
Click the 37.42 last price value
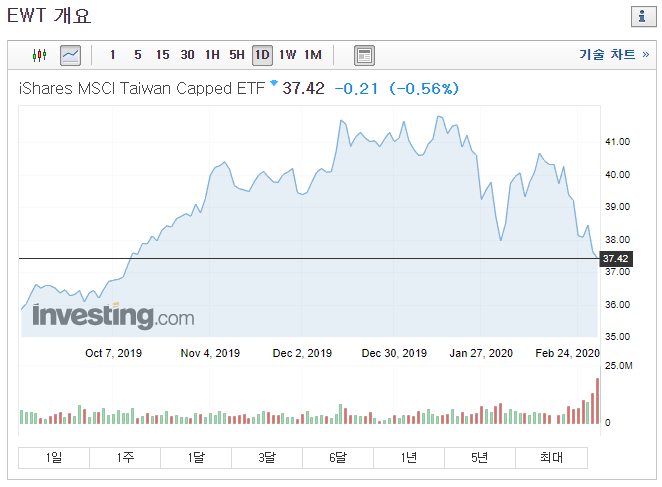pos(303,89)
